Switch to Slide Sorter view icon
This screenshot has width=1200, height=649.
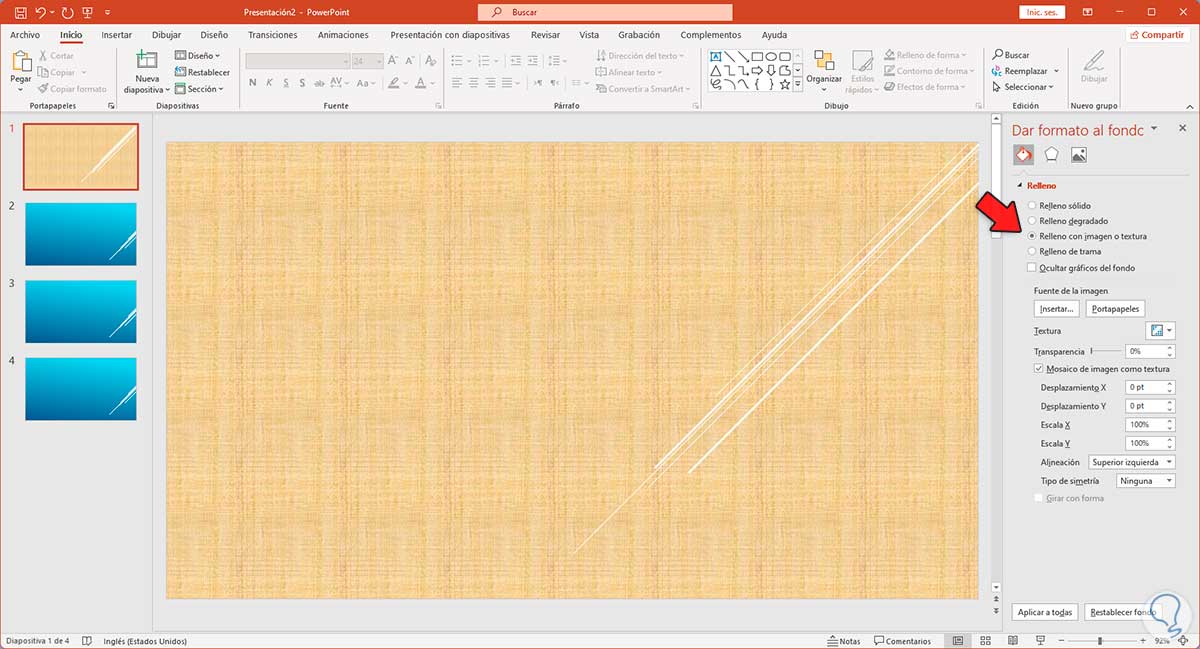(985, 641)
